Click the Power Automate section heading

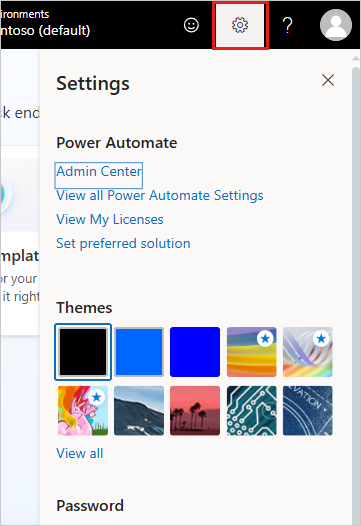(x=117, y=143)
